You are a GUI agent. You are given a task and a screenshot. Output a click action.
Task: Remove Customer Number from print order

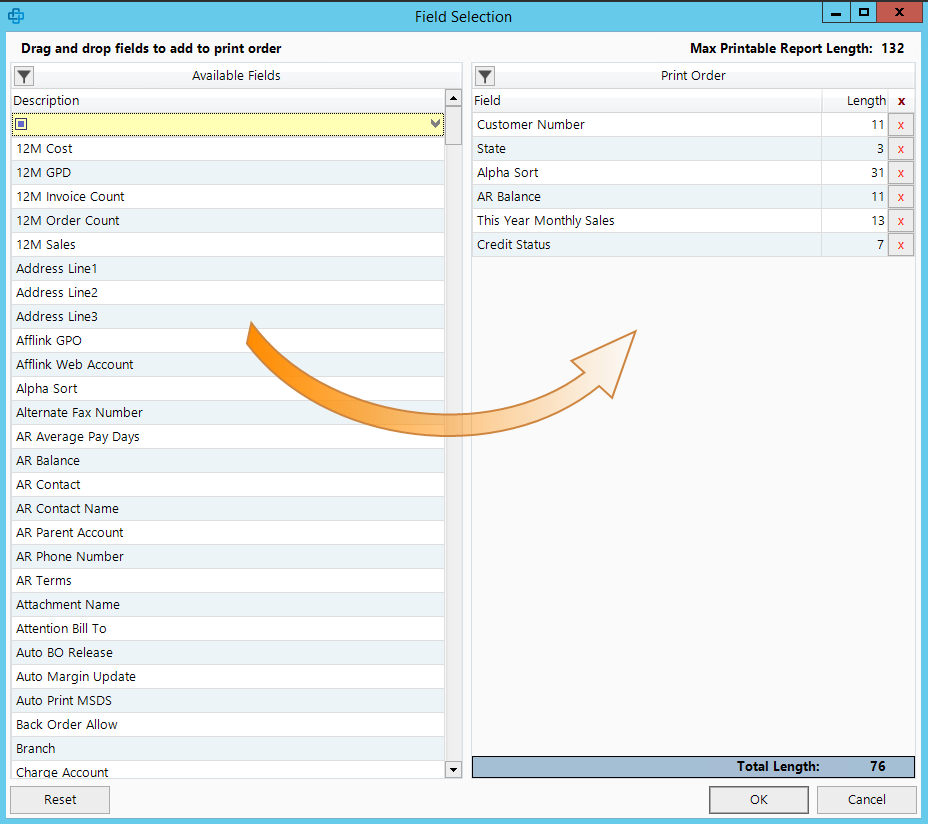coord(900,125)
